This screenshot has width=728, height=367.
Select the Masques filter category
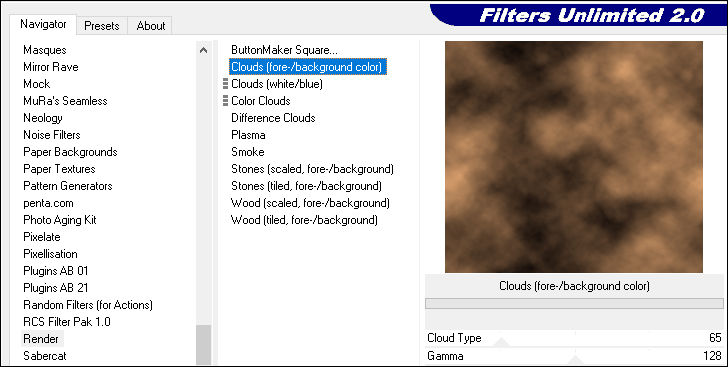[45, 50]
